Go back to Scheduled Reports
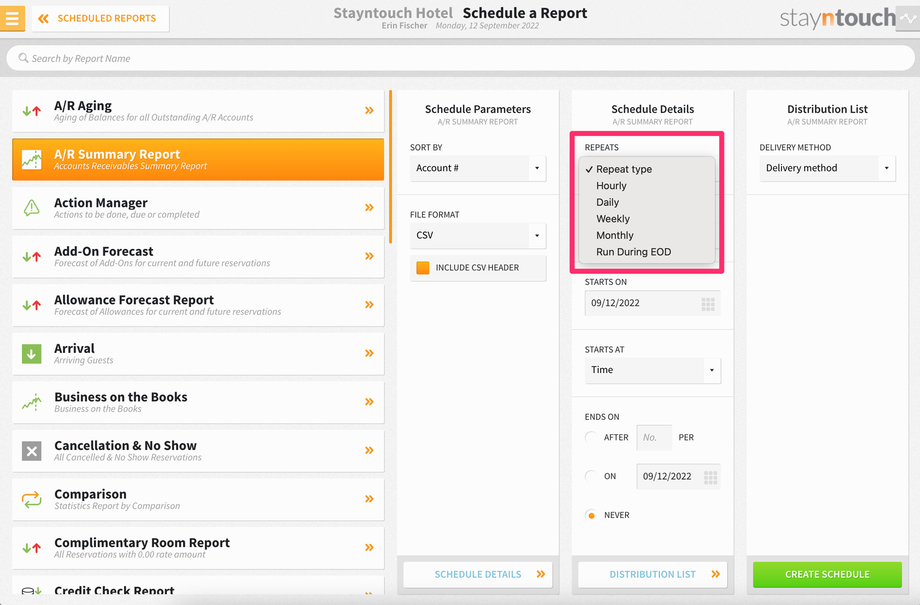920x605 pixels. [x=100, y=19]
